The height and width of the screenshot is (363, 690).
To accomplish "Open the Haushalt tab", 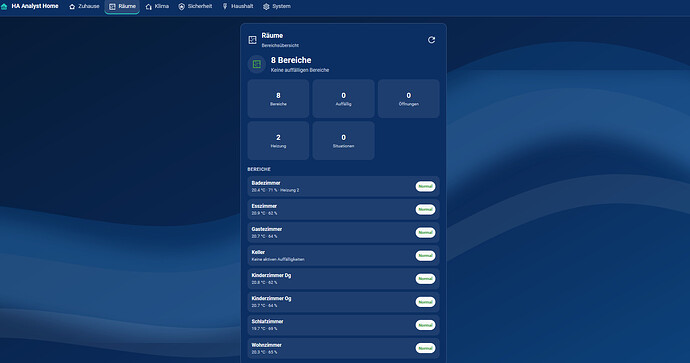I will pos(238,7).
